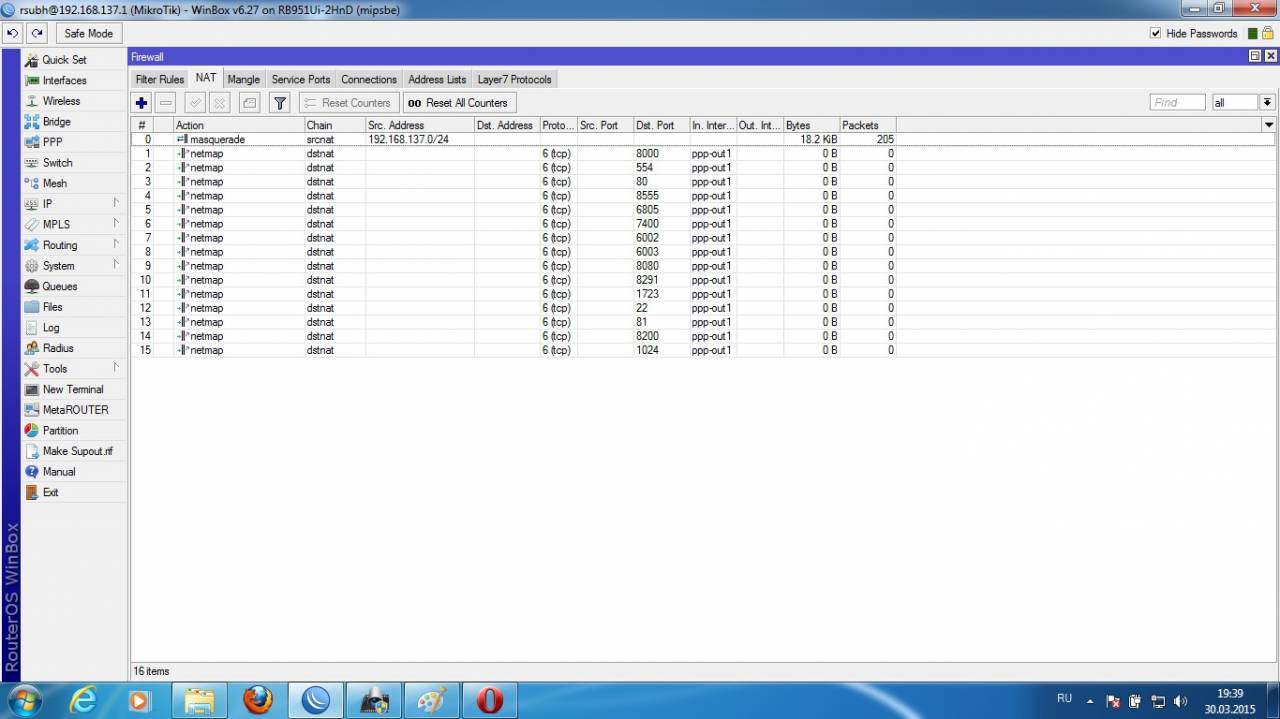
Task: Open Opera from the taskbar
Action: pos(489,700)
